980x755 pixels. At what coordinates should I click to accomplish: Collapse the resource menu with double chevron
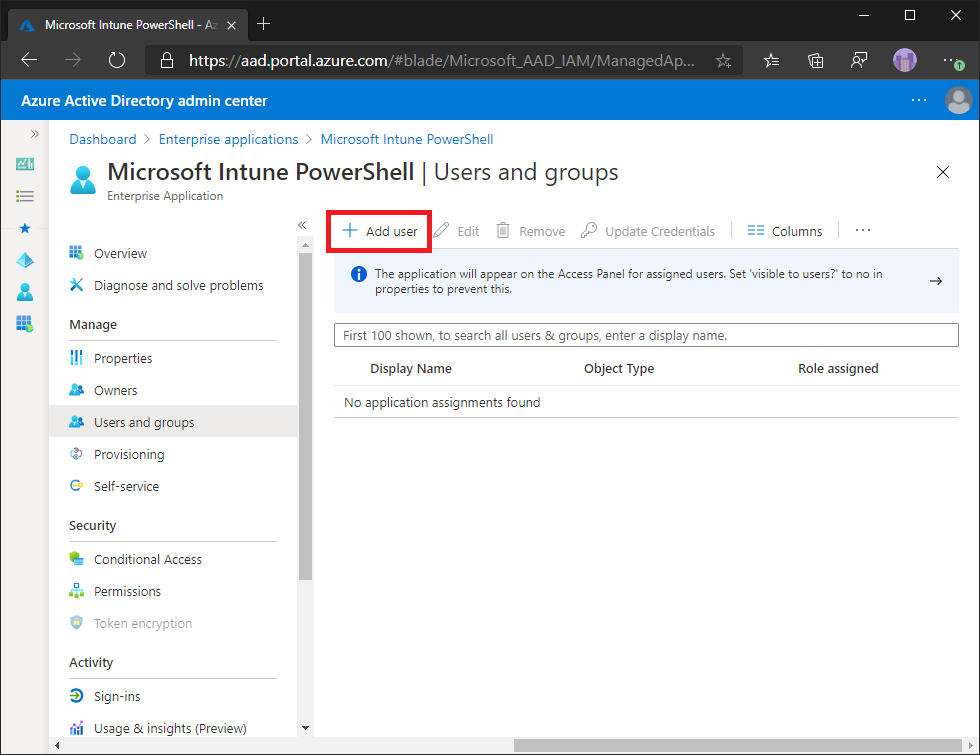pyautogui.click(x=302, y=225)
